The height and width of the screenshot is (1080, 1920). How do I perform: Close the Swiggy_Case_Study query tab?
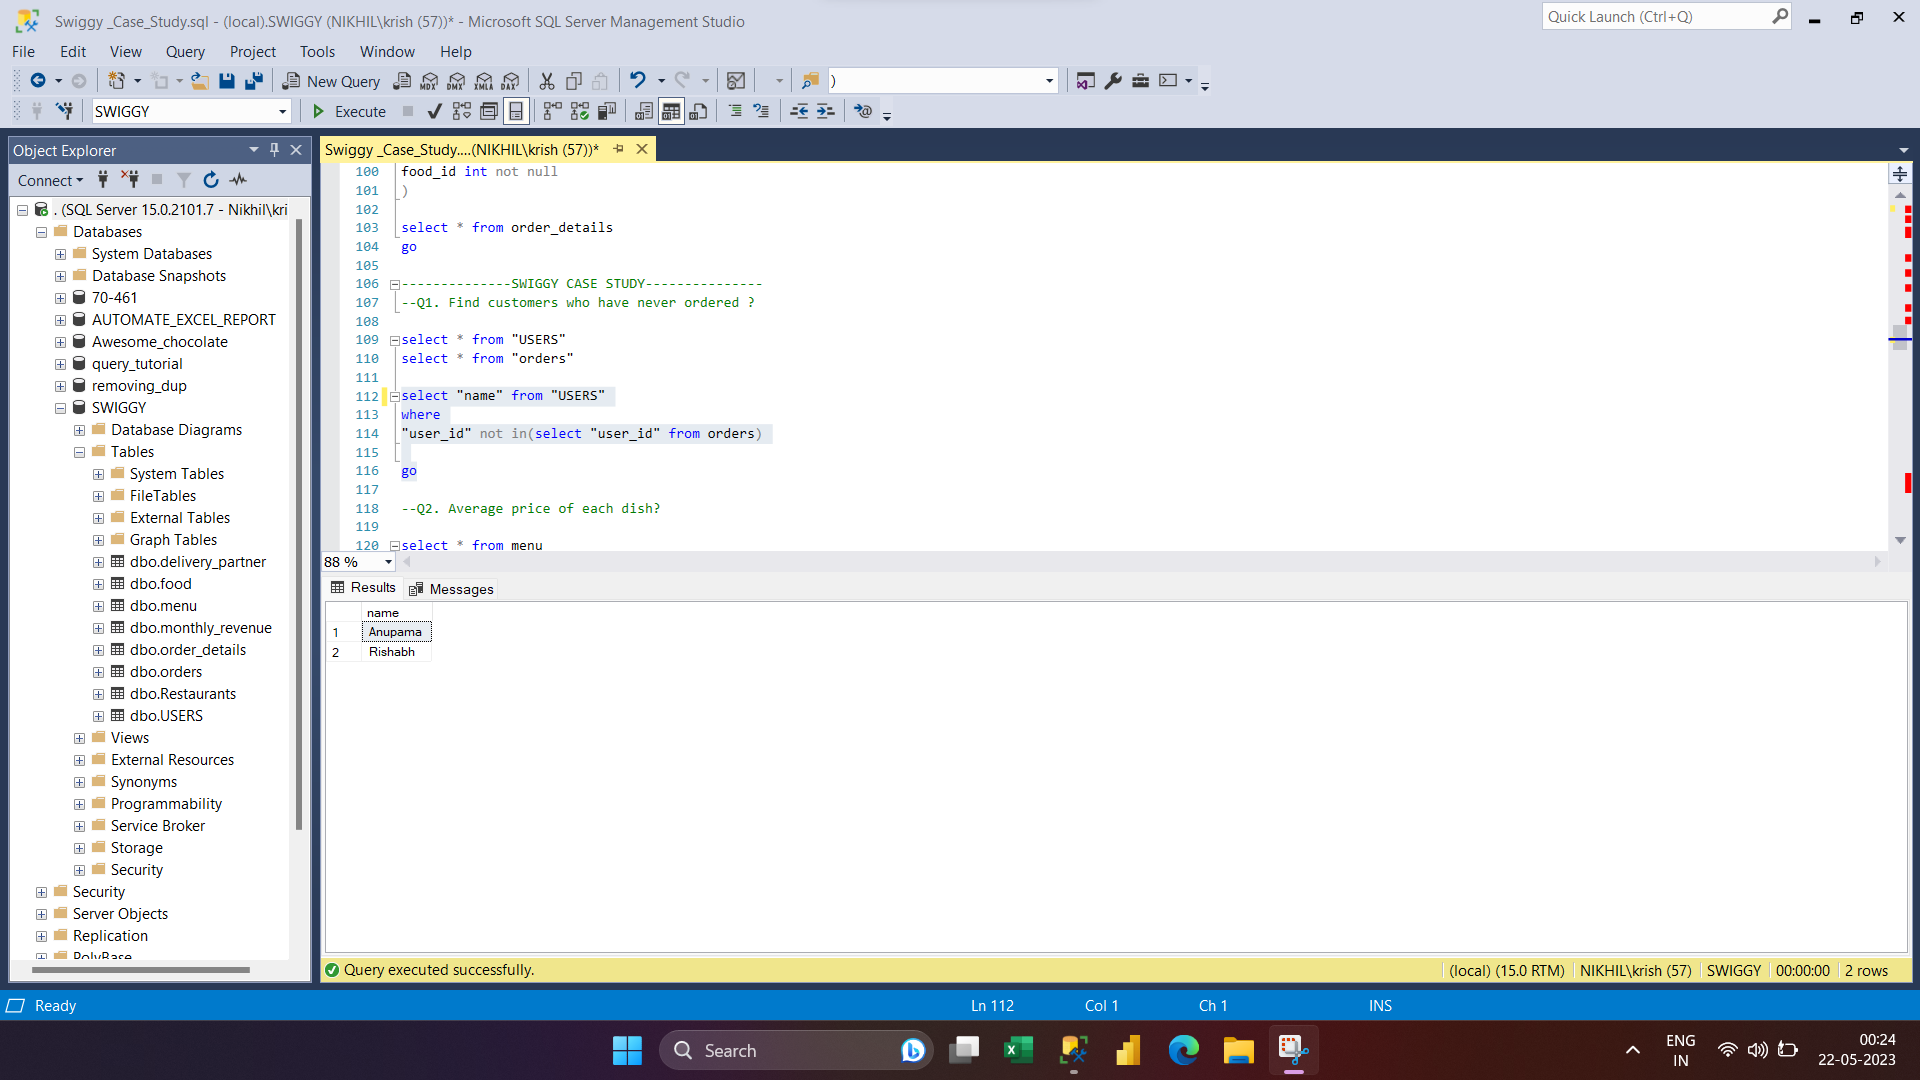click(642, 149)
